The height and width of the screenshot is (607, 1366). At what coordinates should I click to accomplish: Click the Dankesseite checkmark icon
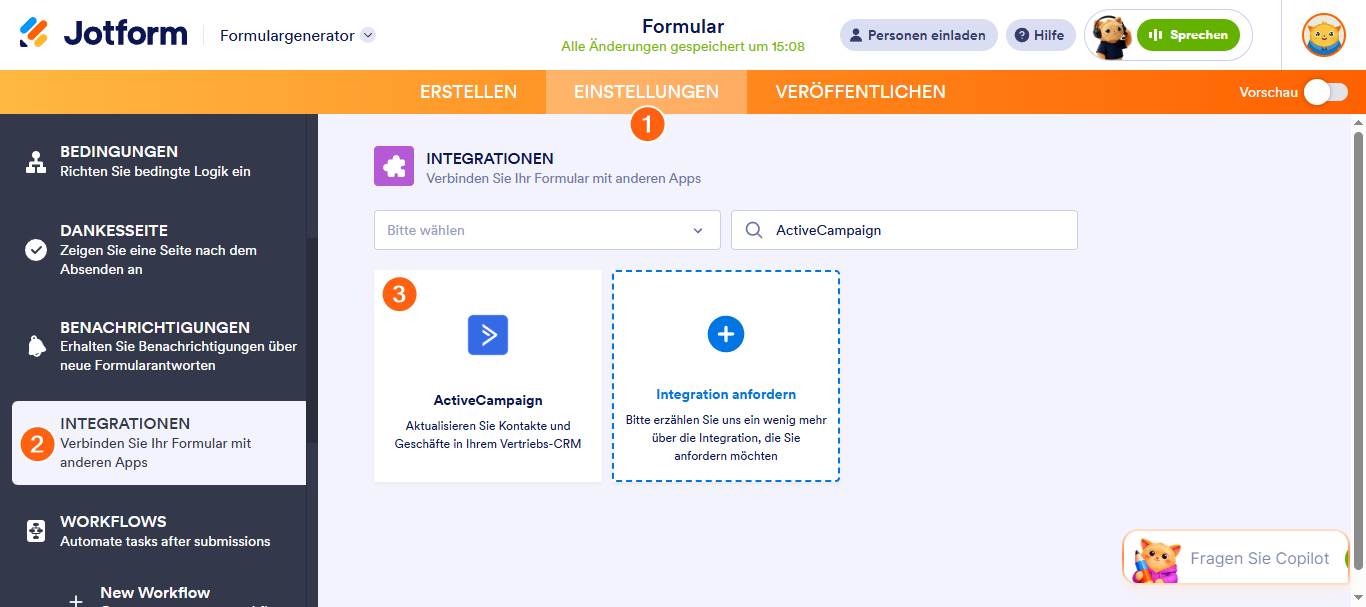[36, 249]
